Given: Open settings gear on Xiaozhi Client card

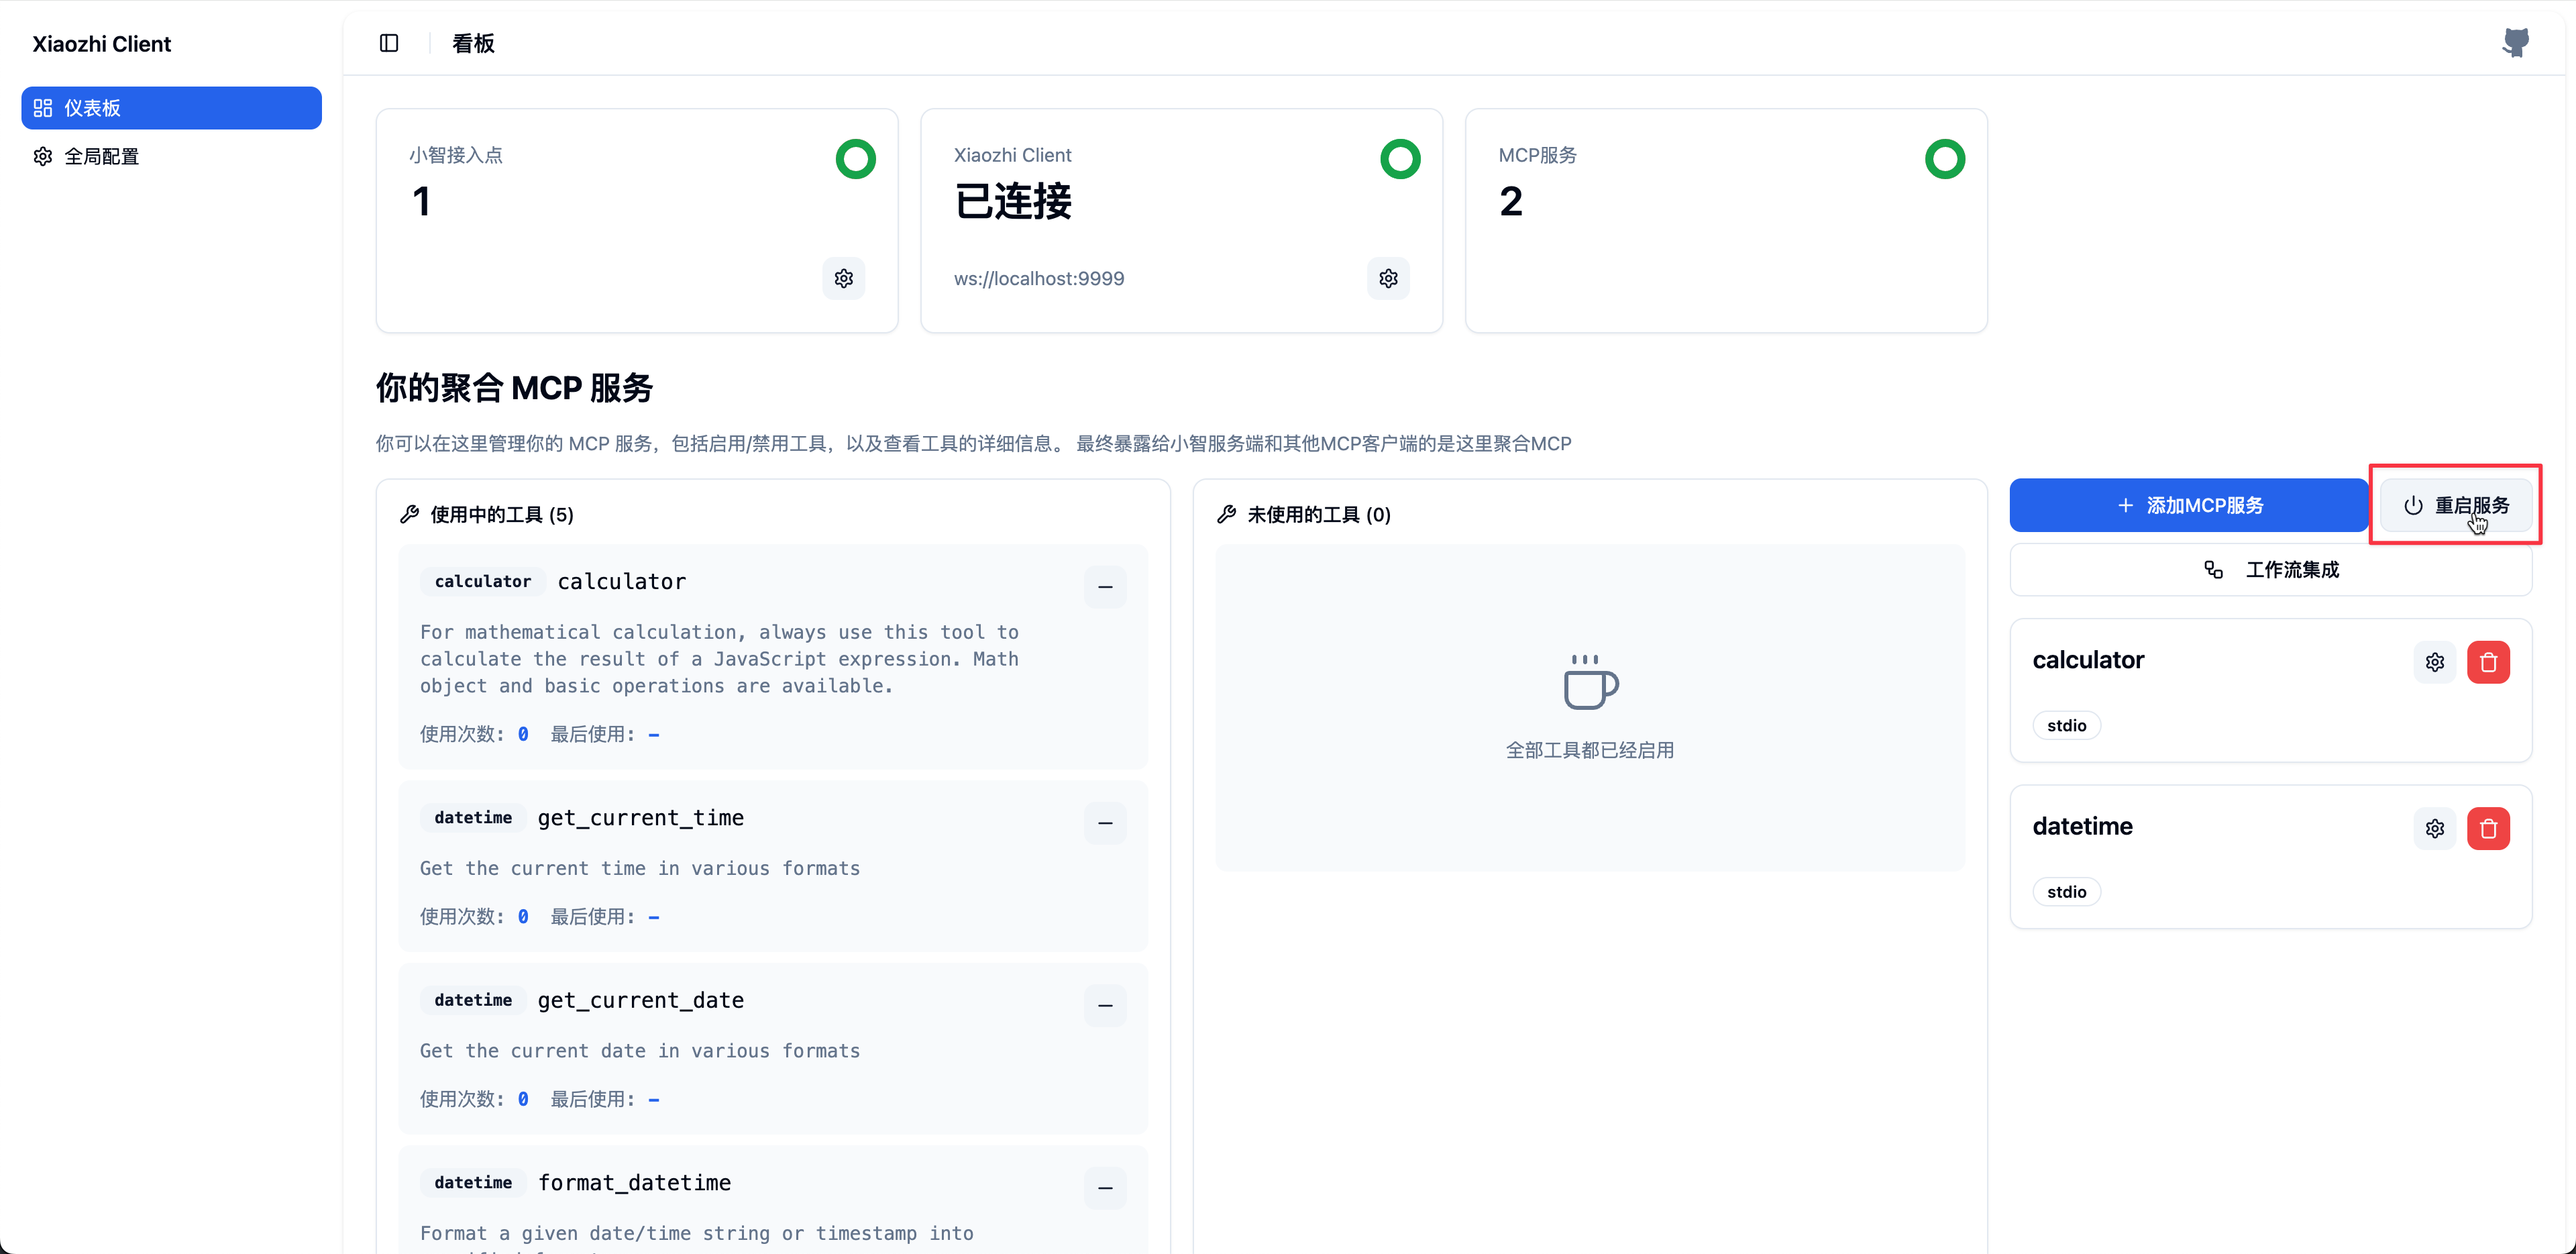Looking at the screenshot, I should pyautogui.click(x=1388, y=278).
